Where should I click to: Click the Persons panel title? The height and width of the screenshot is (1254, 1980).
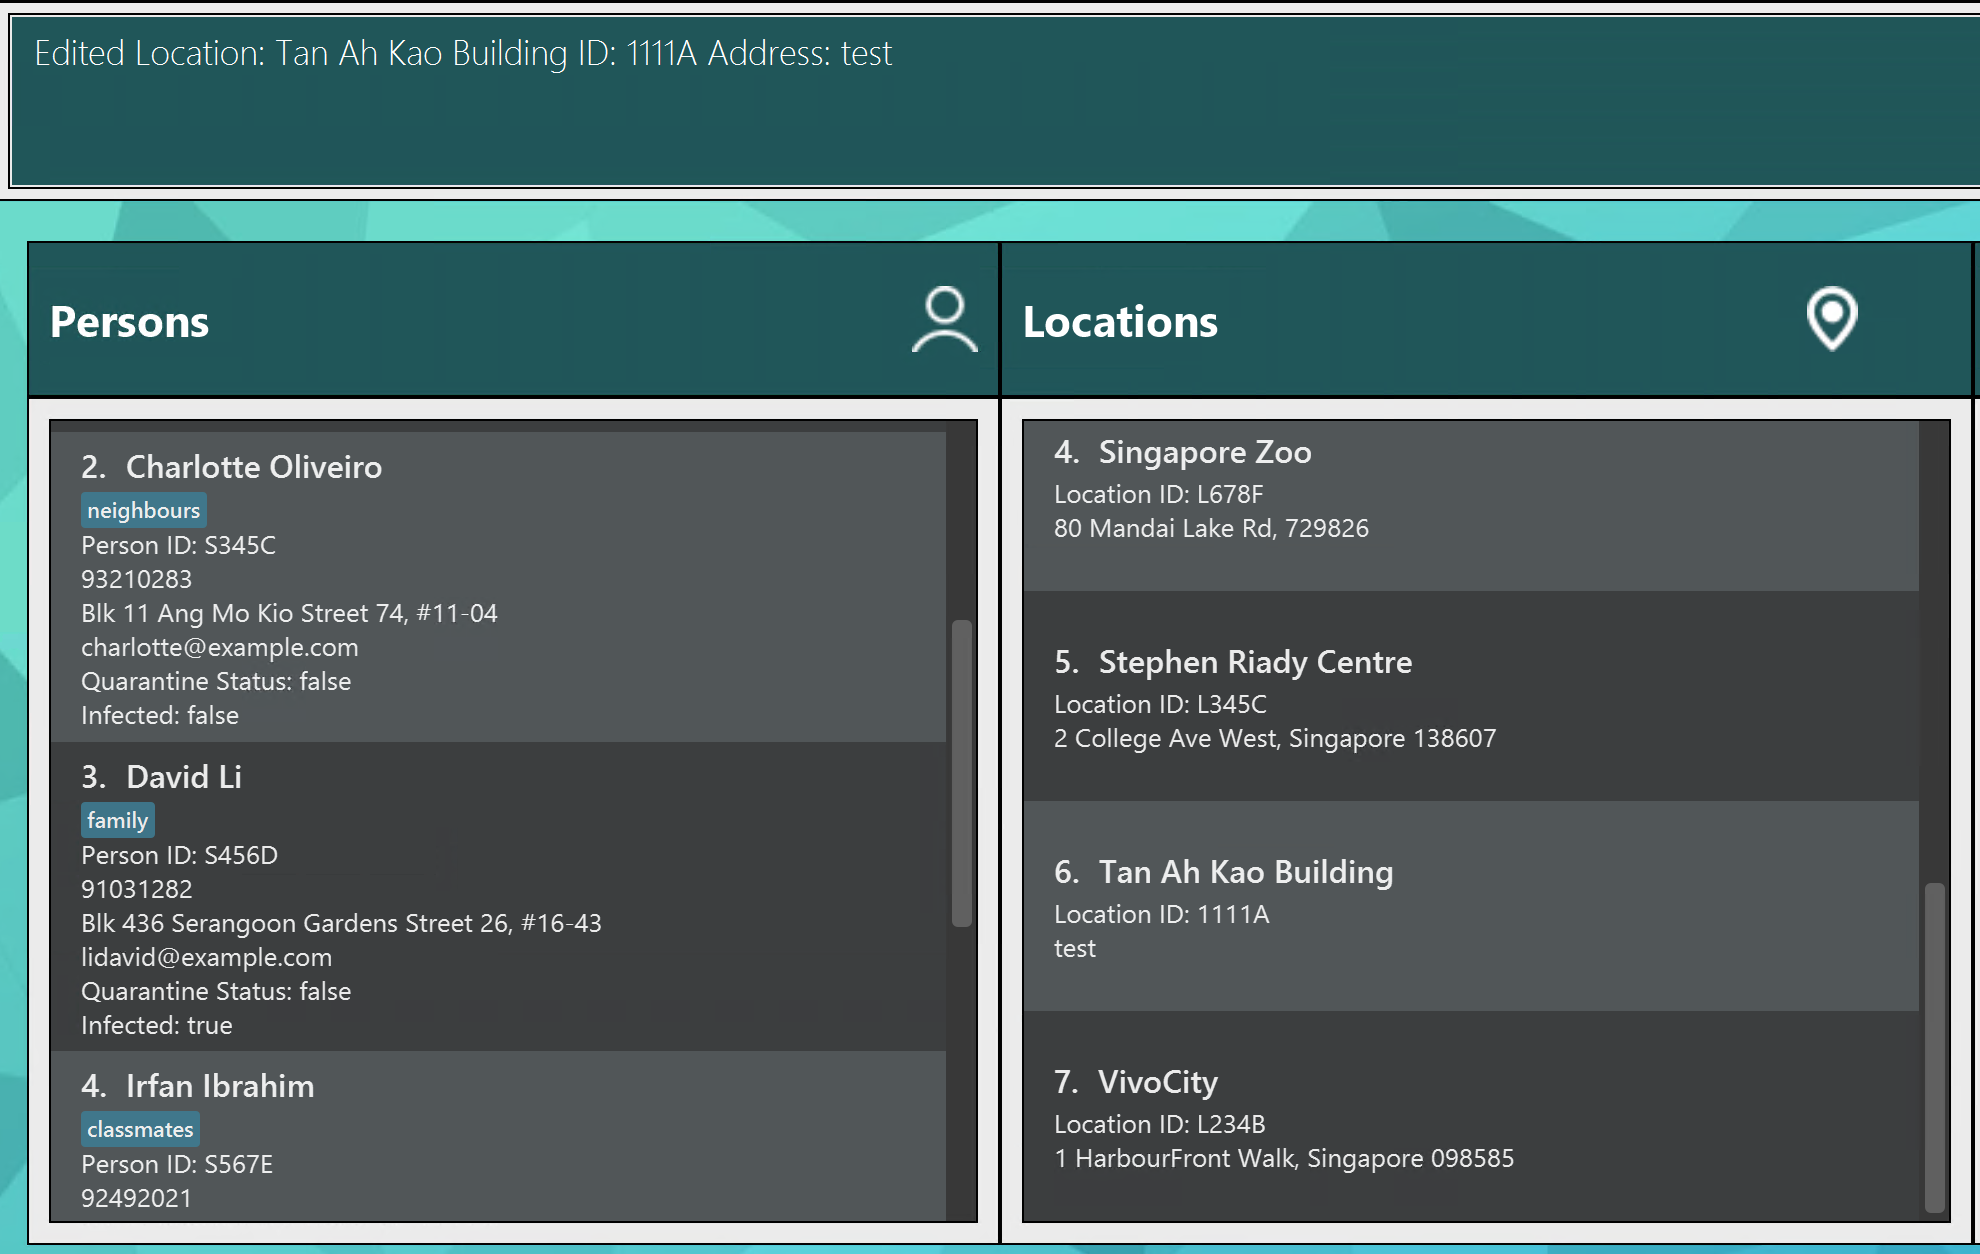tap(130, 322)
